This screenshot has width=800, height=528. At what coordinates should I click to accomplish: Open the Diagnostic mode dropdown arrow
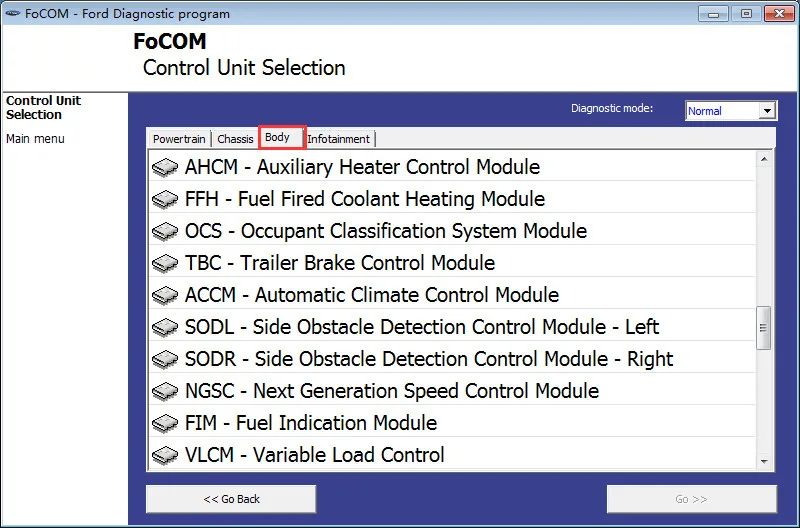click(x=767, y=111)
